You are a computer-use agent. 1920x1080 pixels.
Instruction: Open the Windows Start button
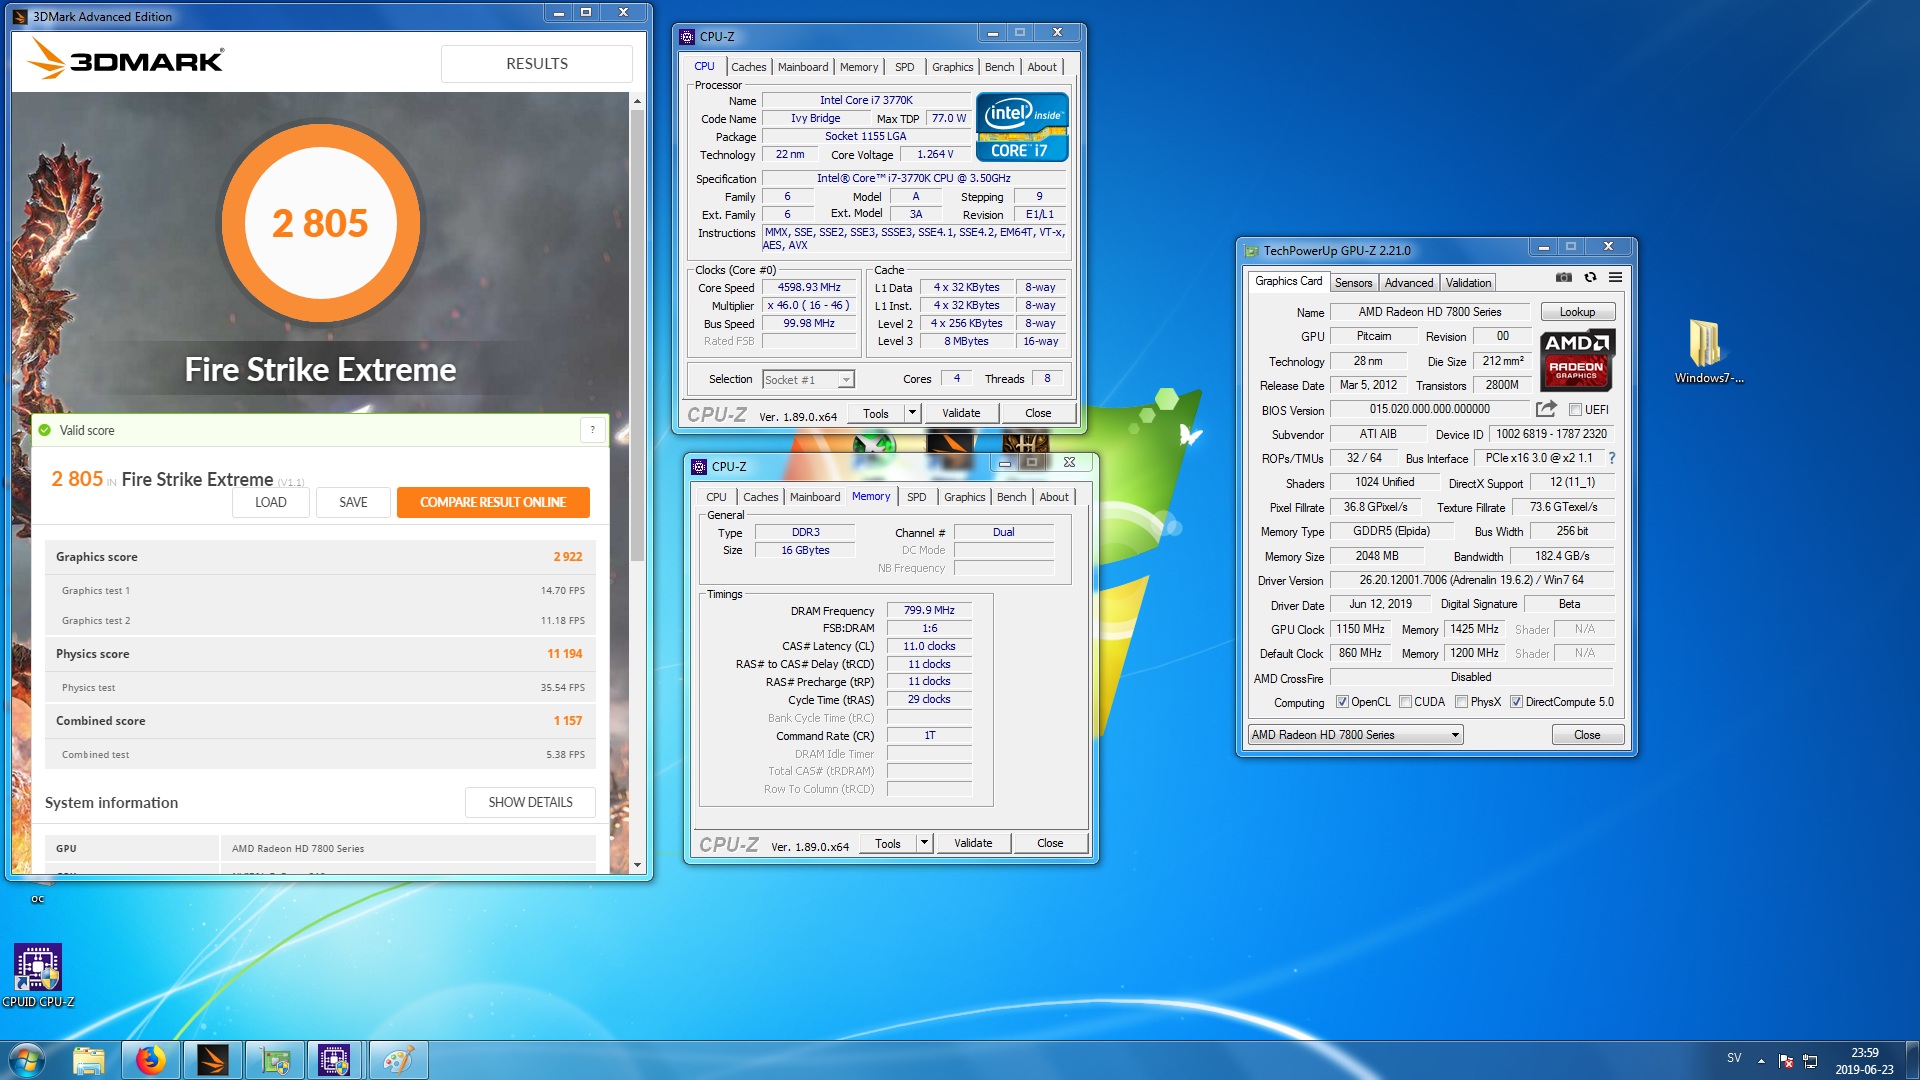click(x=26, y=1060)
